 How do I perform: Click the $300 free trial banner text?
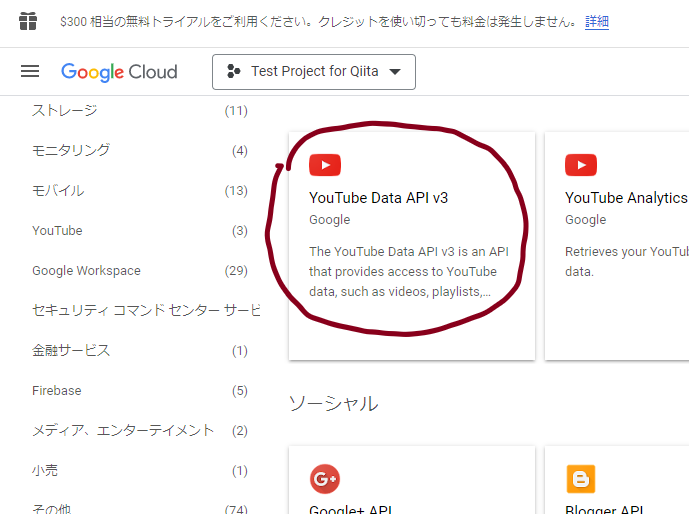(x=317, y=22)
